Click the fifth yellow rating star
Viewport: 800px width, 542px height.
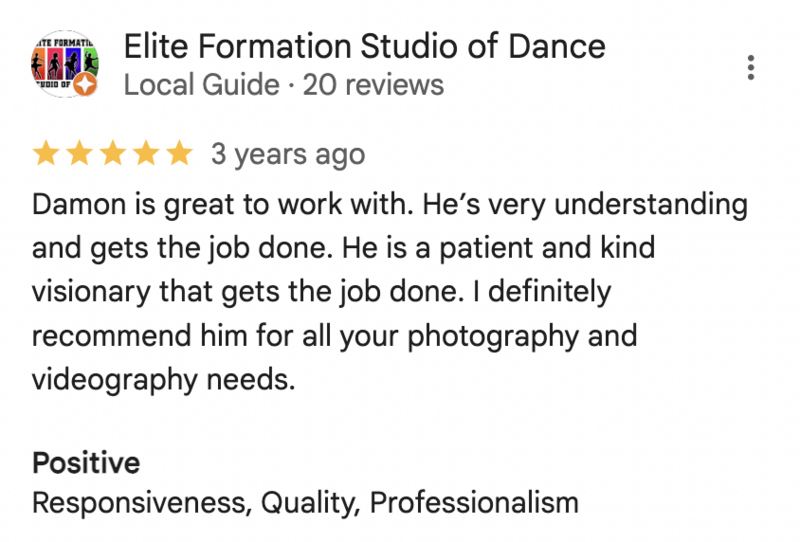(180, 154)
